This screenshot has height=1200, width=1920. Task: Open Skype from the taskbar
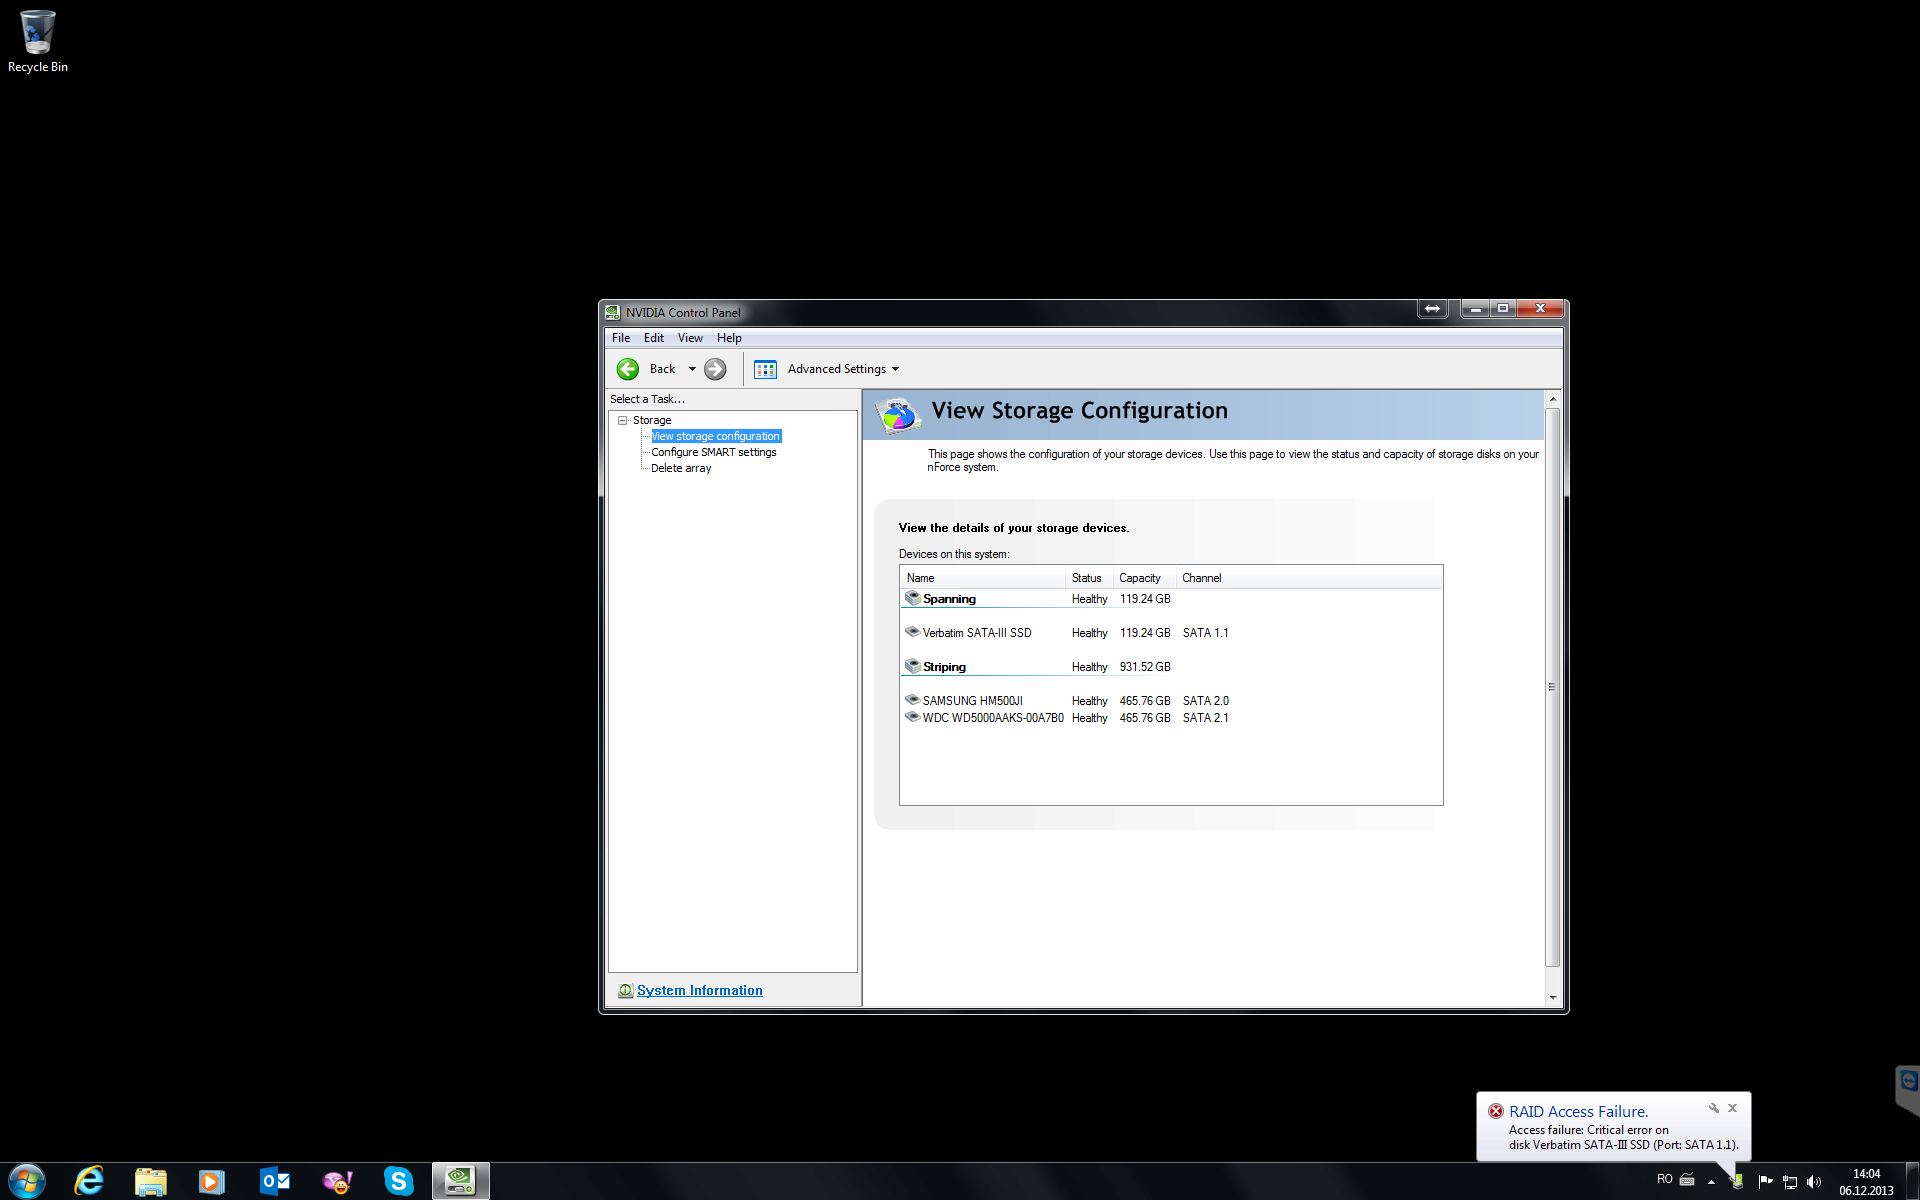(399, 1181)
